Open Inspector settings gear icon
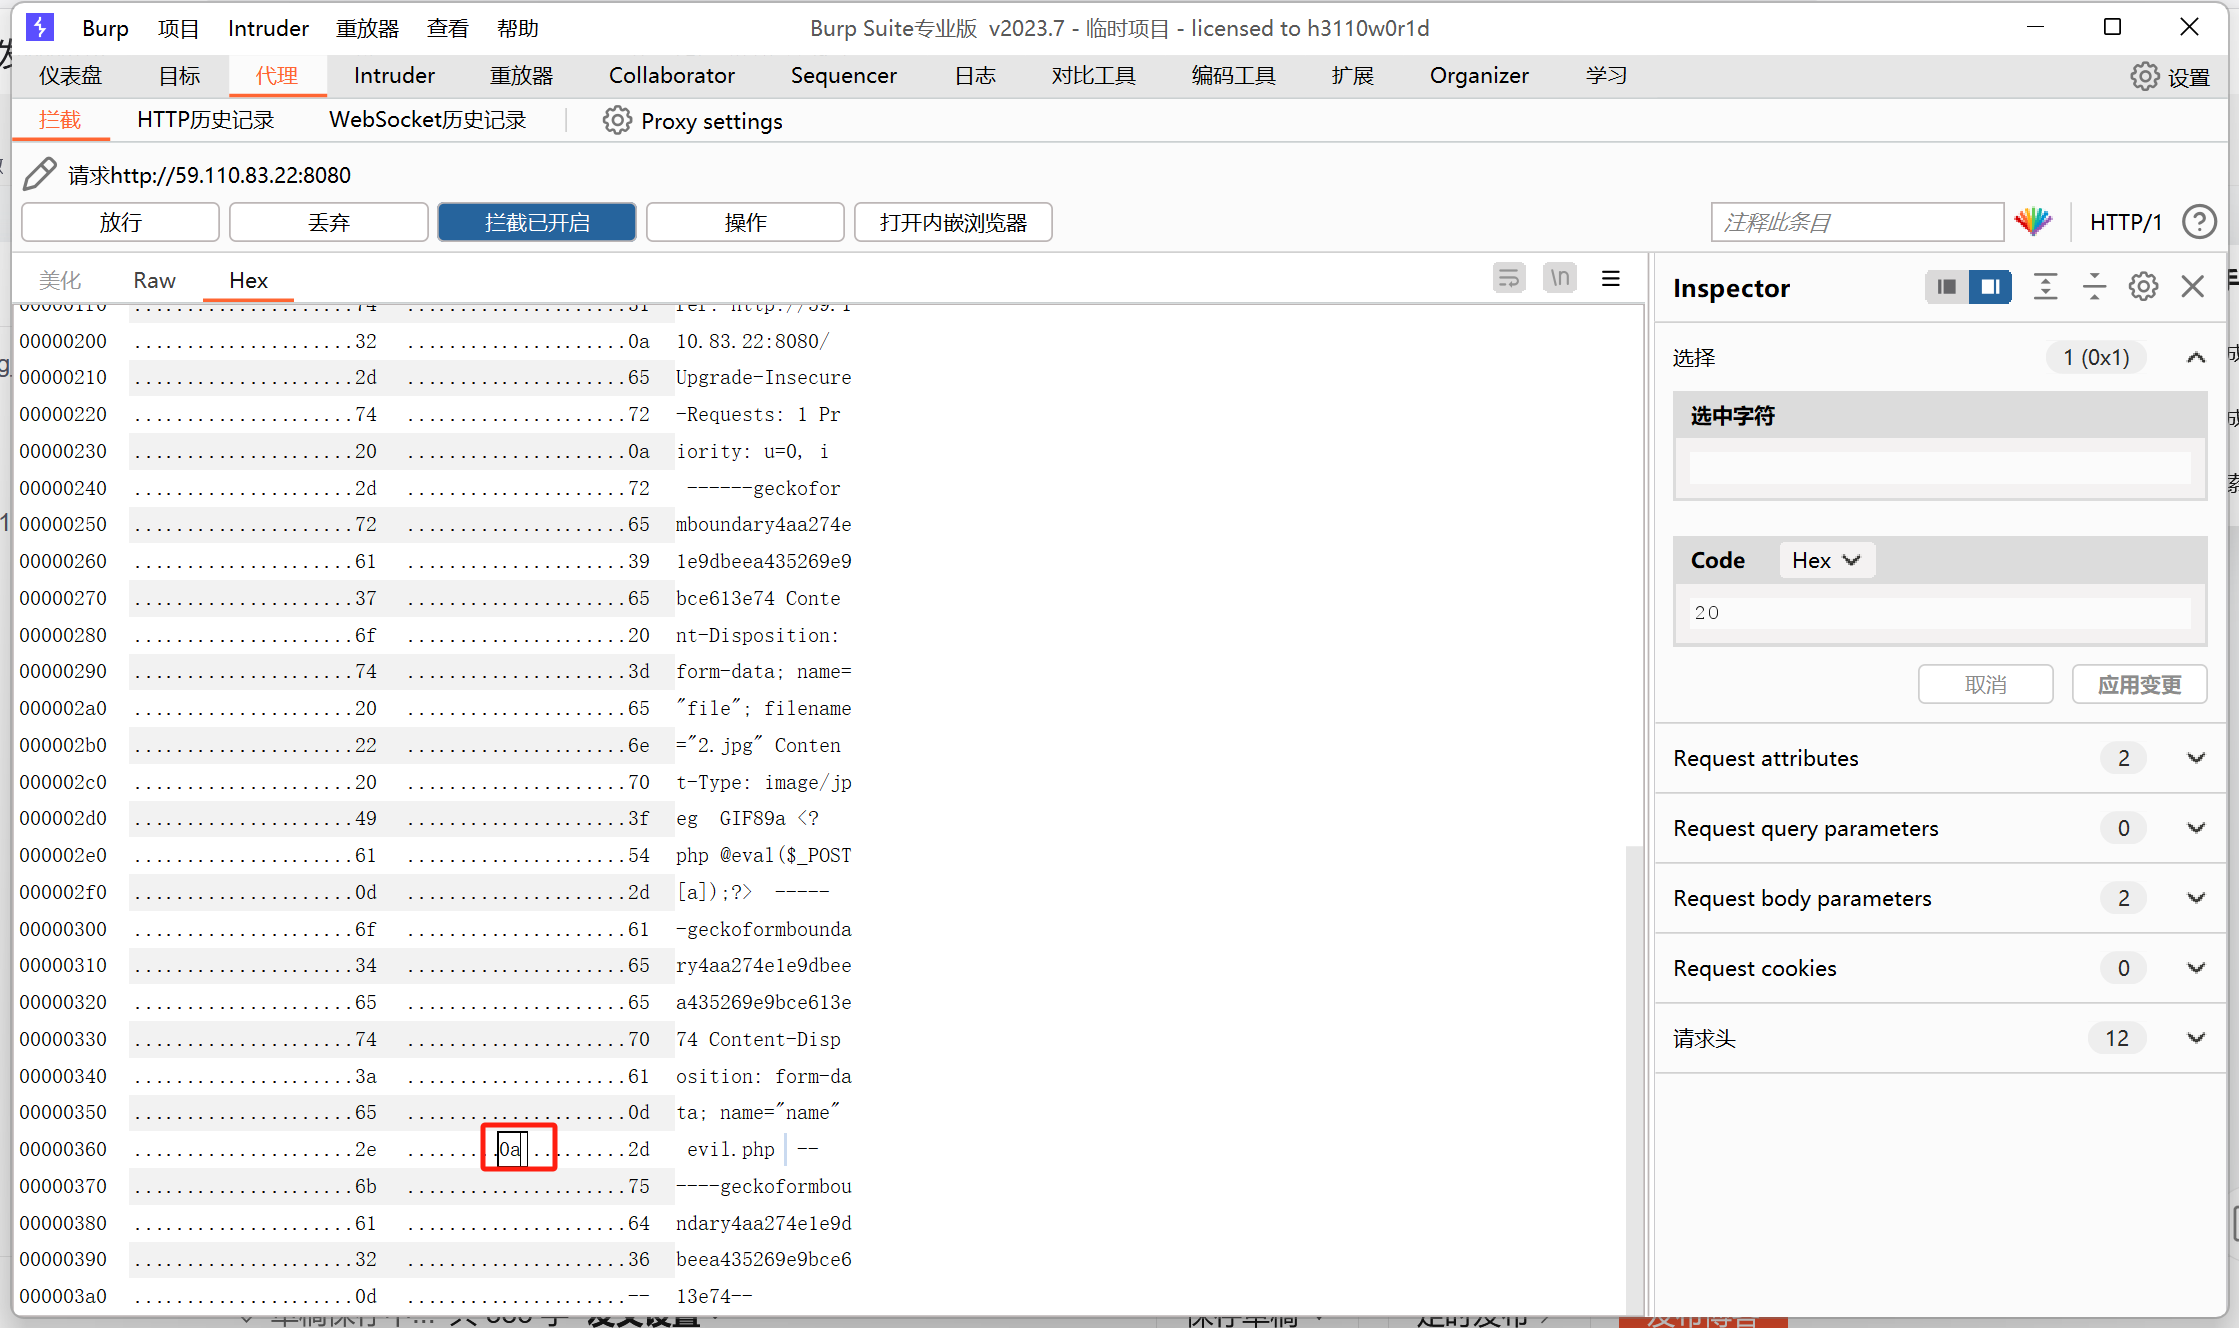This screenshot has height=1328, width=2239. click(x=2143, y=287)
